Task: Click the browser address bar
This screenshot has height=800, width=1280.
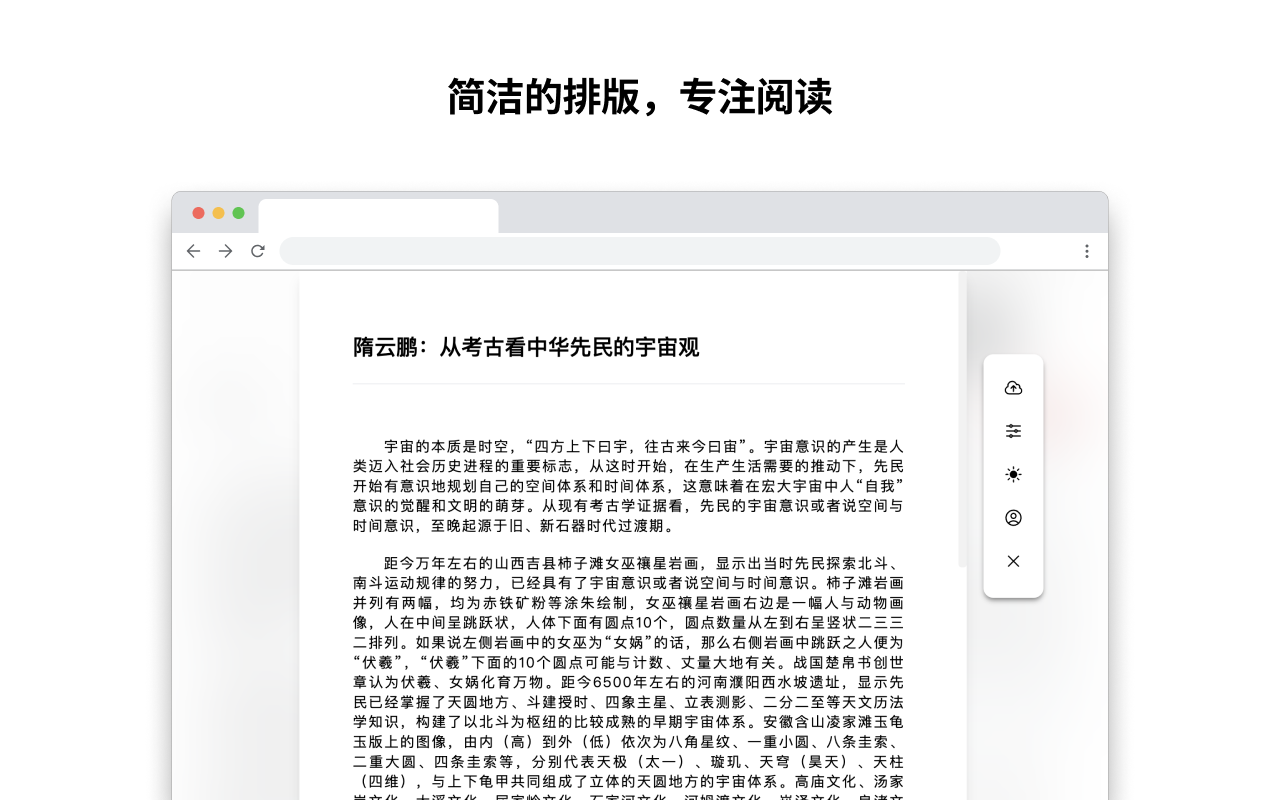Action: click(x=640, y=251)
